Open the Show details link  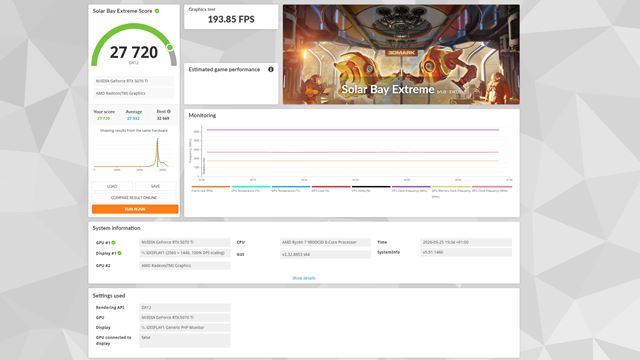click(x=304, y=278)
